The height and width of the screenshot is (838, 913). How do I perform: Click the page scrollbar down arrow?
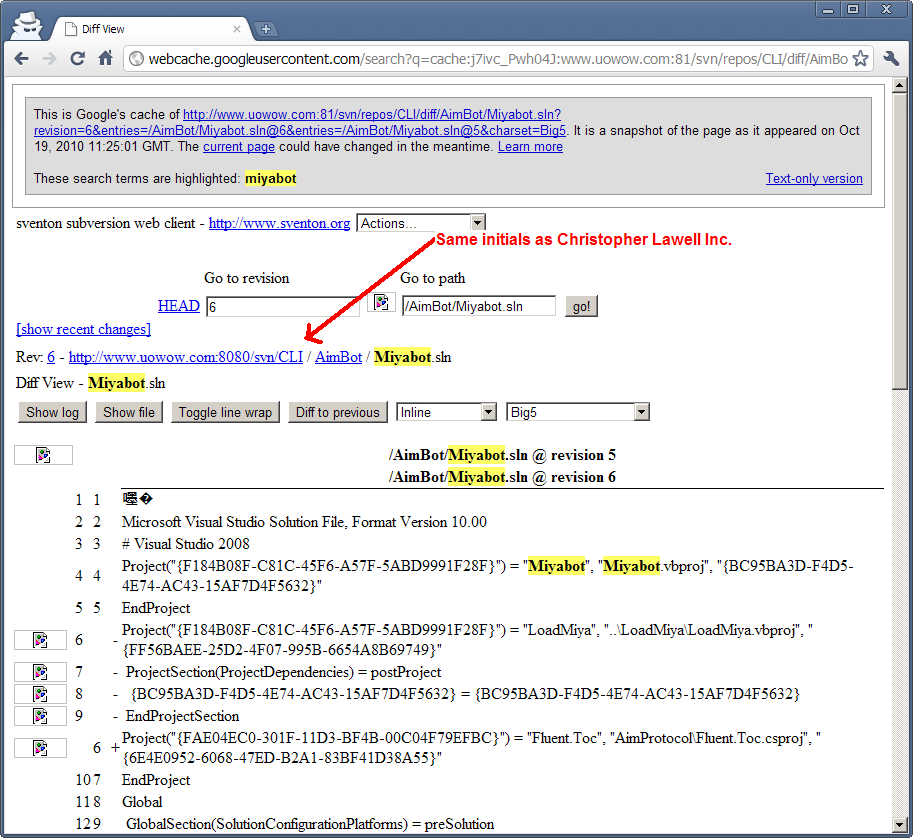point(899,825)
